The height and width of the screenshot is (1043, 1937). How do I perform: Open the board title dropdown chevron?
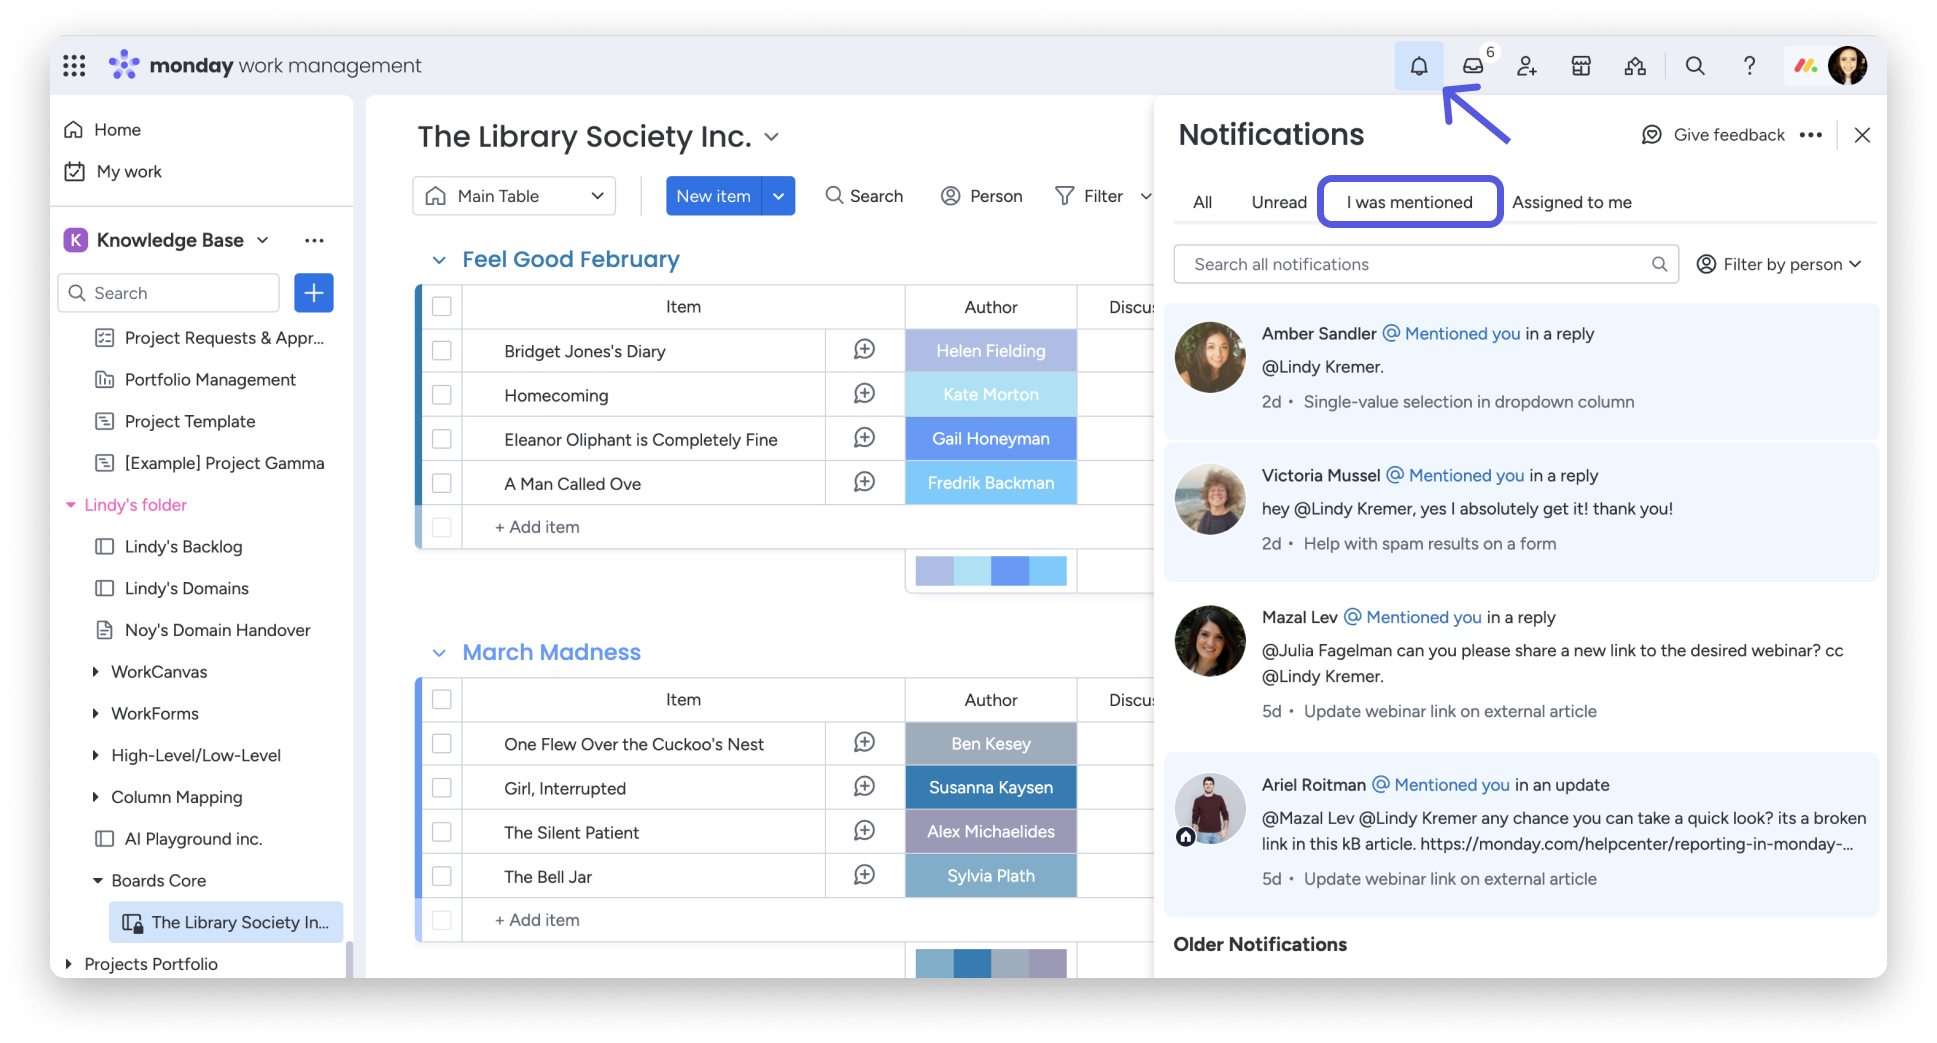pos(772,137)
